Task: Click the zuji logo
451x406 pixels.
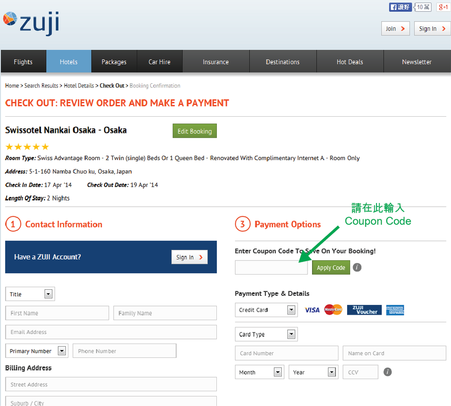Action: 32,23
